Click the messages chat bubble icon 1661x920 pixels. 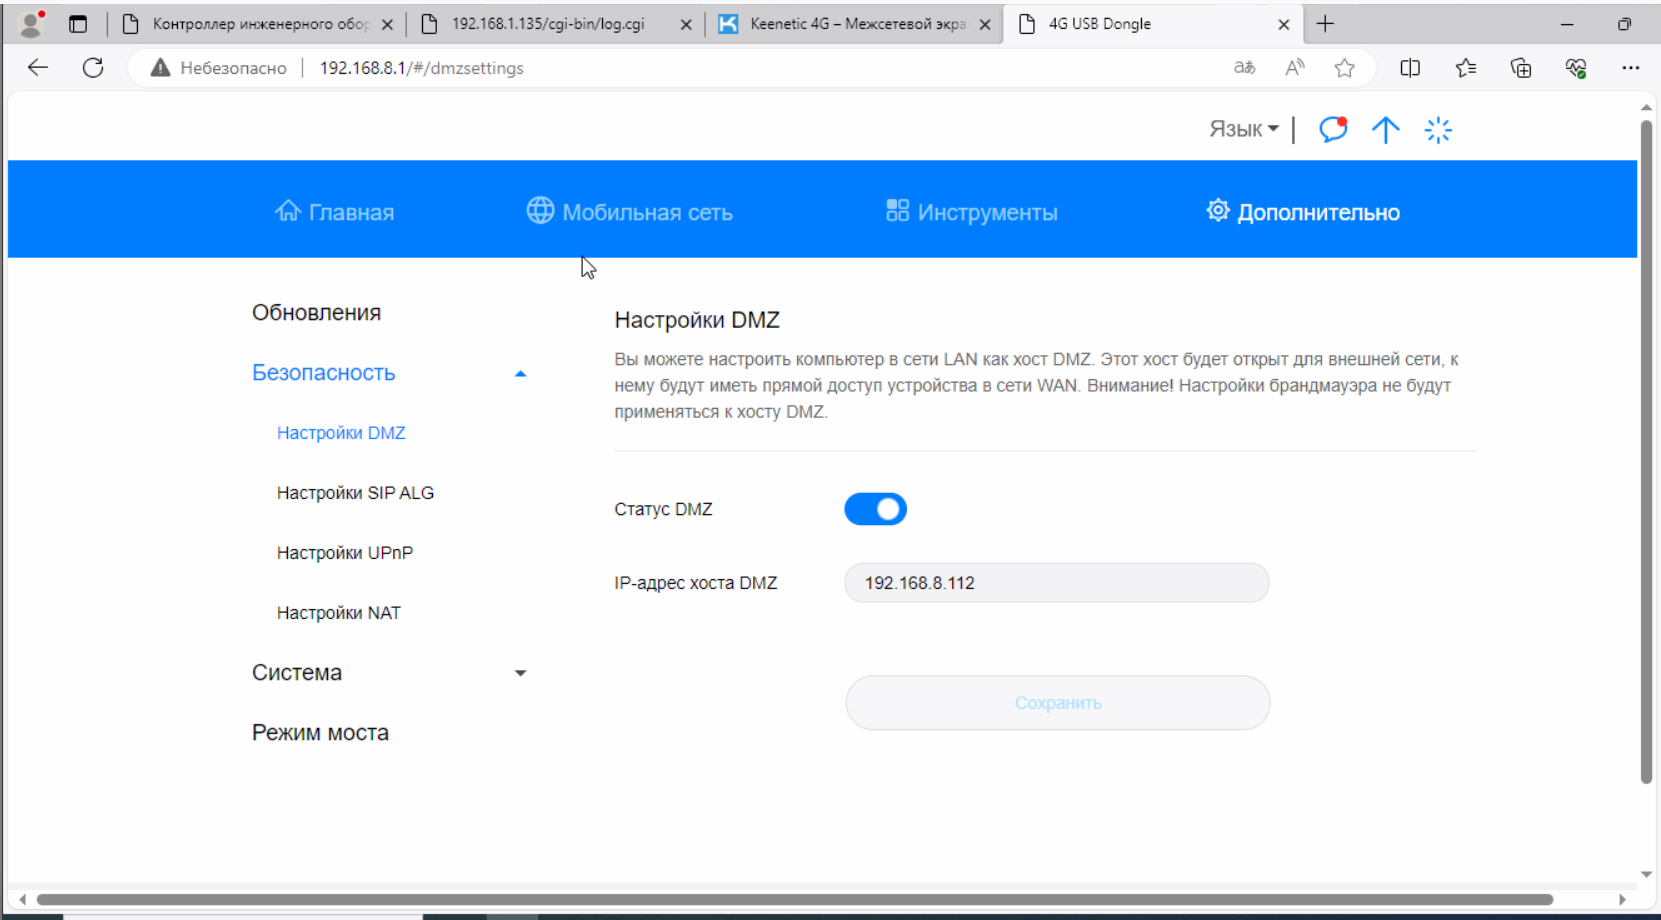point(1332,129)
